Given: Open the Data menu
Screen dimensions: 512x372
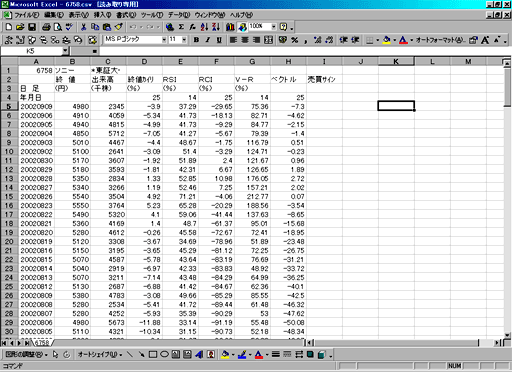Looking at the screenshot, I should (179, 15).
